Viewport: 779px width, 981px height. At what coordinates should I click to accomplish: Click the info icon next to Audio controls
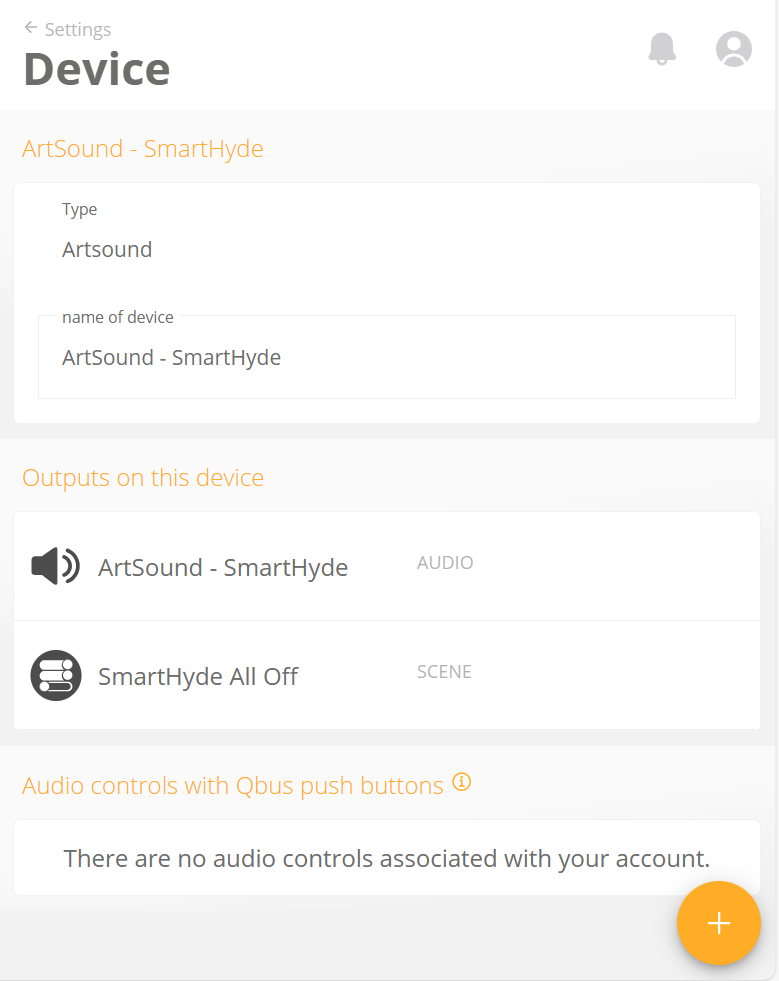[462, 782]
